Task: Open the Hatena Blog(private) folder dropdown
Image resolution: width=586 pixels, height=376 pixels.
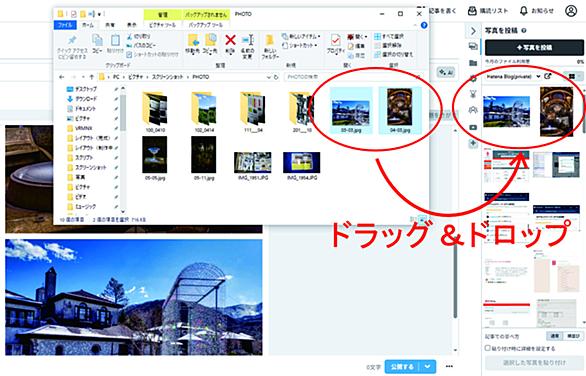Action: pos(513,76)
